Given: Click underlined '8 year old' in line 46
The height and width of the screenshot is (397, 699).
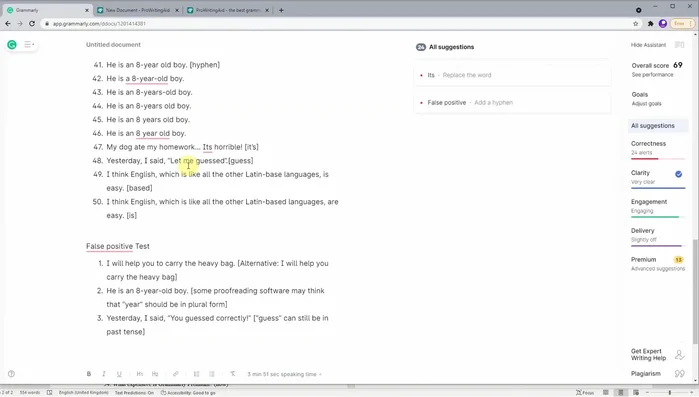Looking at the screenshot, I should point(153,133).
